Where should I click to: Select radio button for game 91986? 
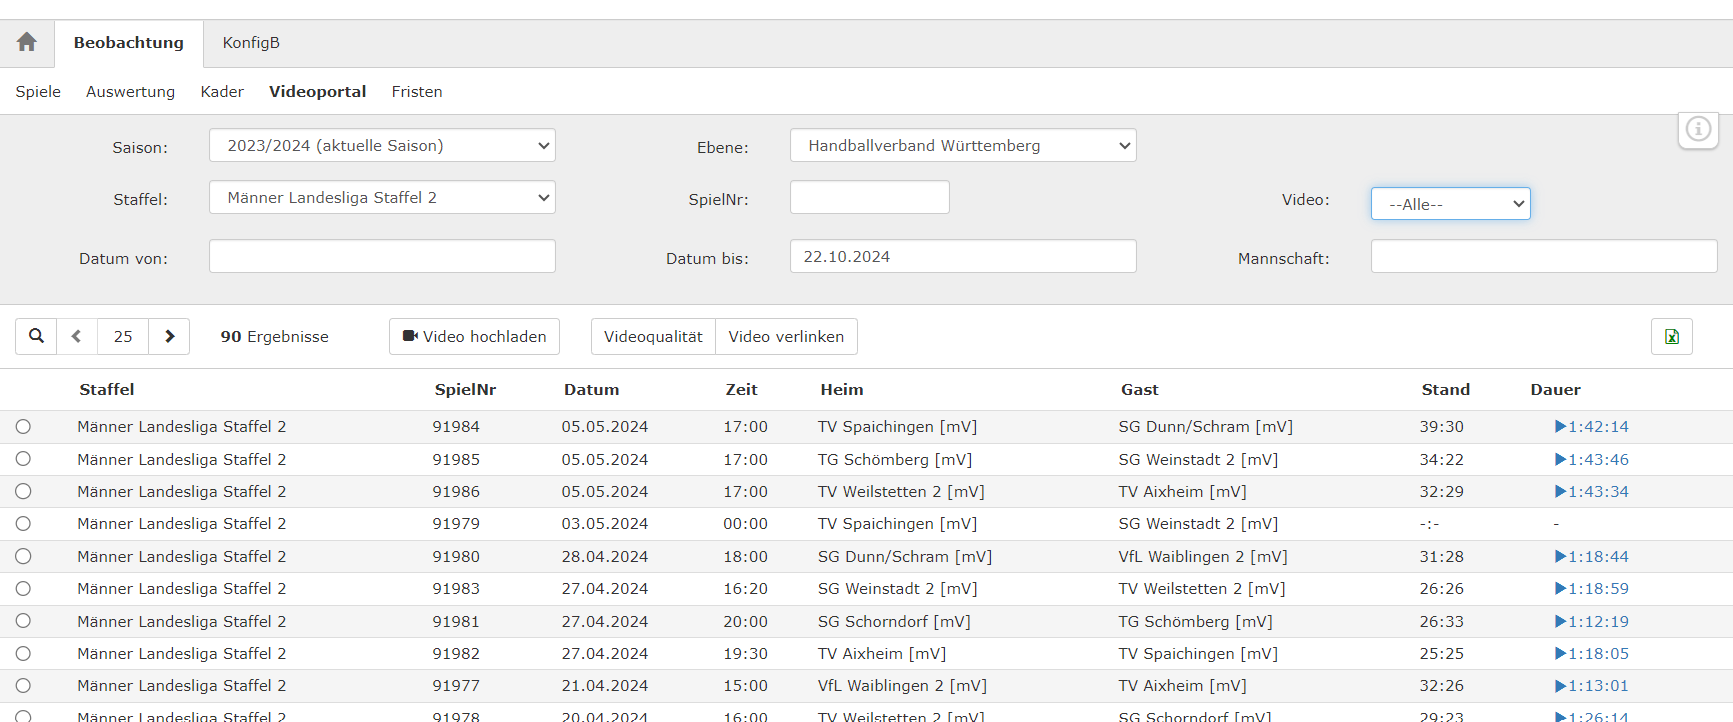tap(23, 492)
